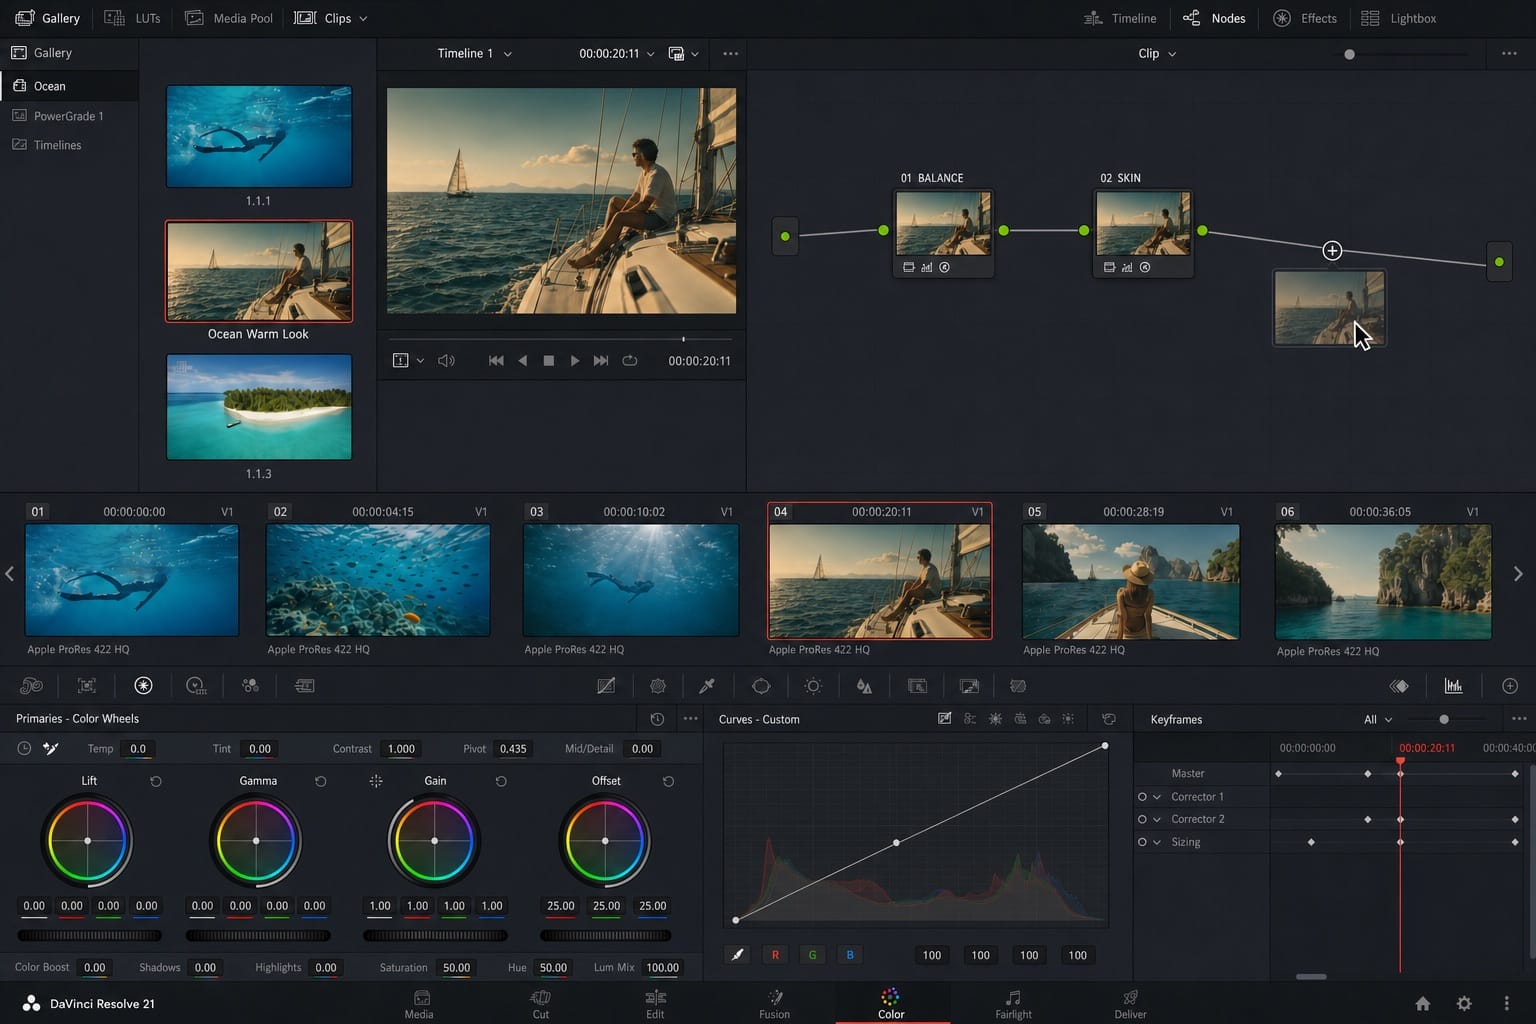Viewport: 1536px width, 1024px height.
Task: Reset the Gamma color wheel
Action: 321,781
